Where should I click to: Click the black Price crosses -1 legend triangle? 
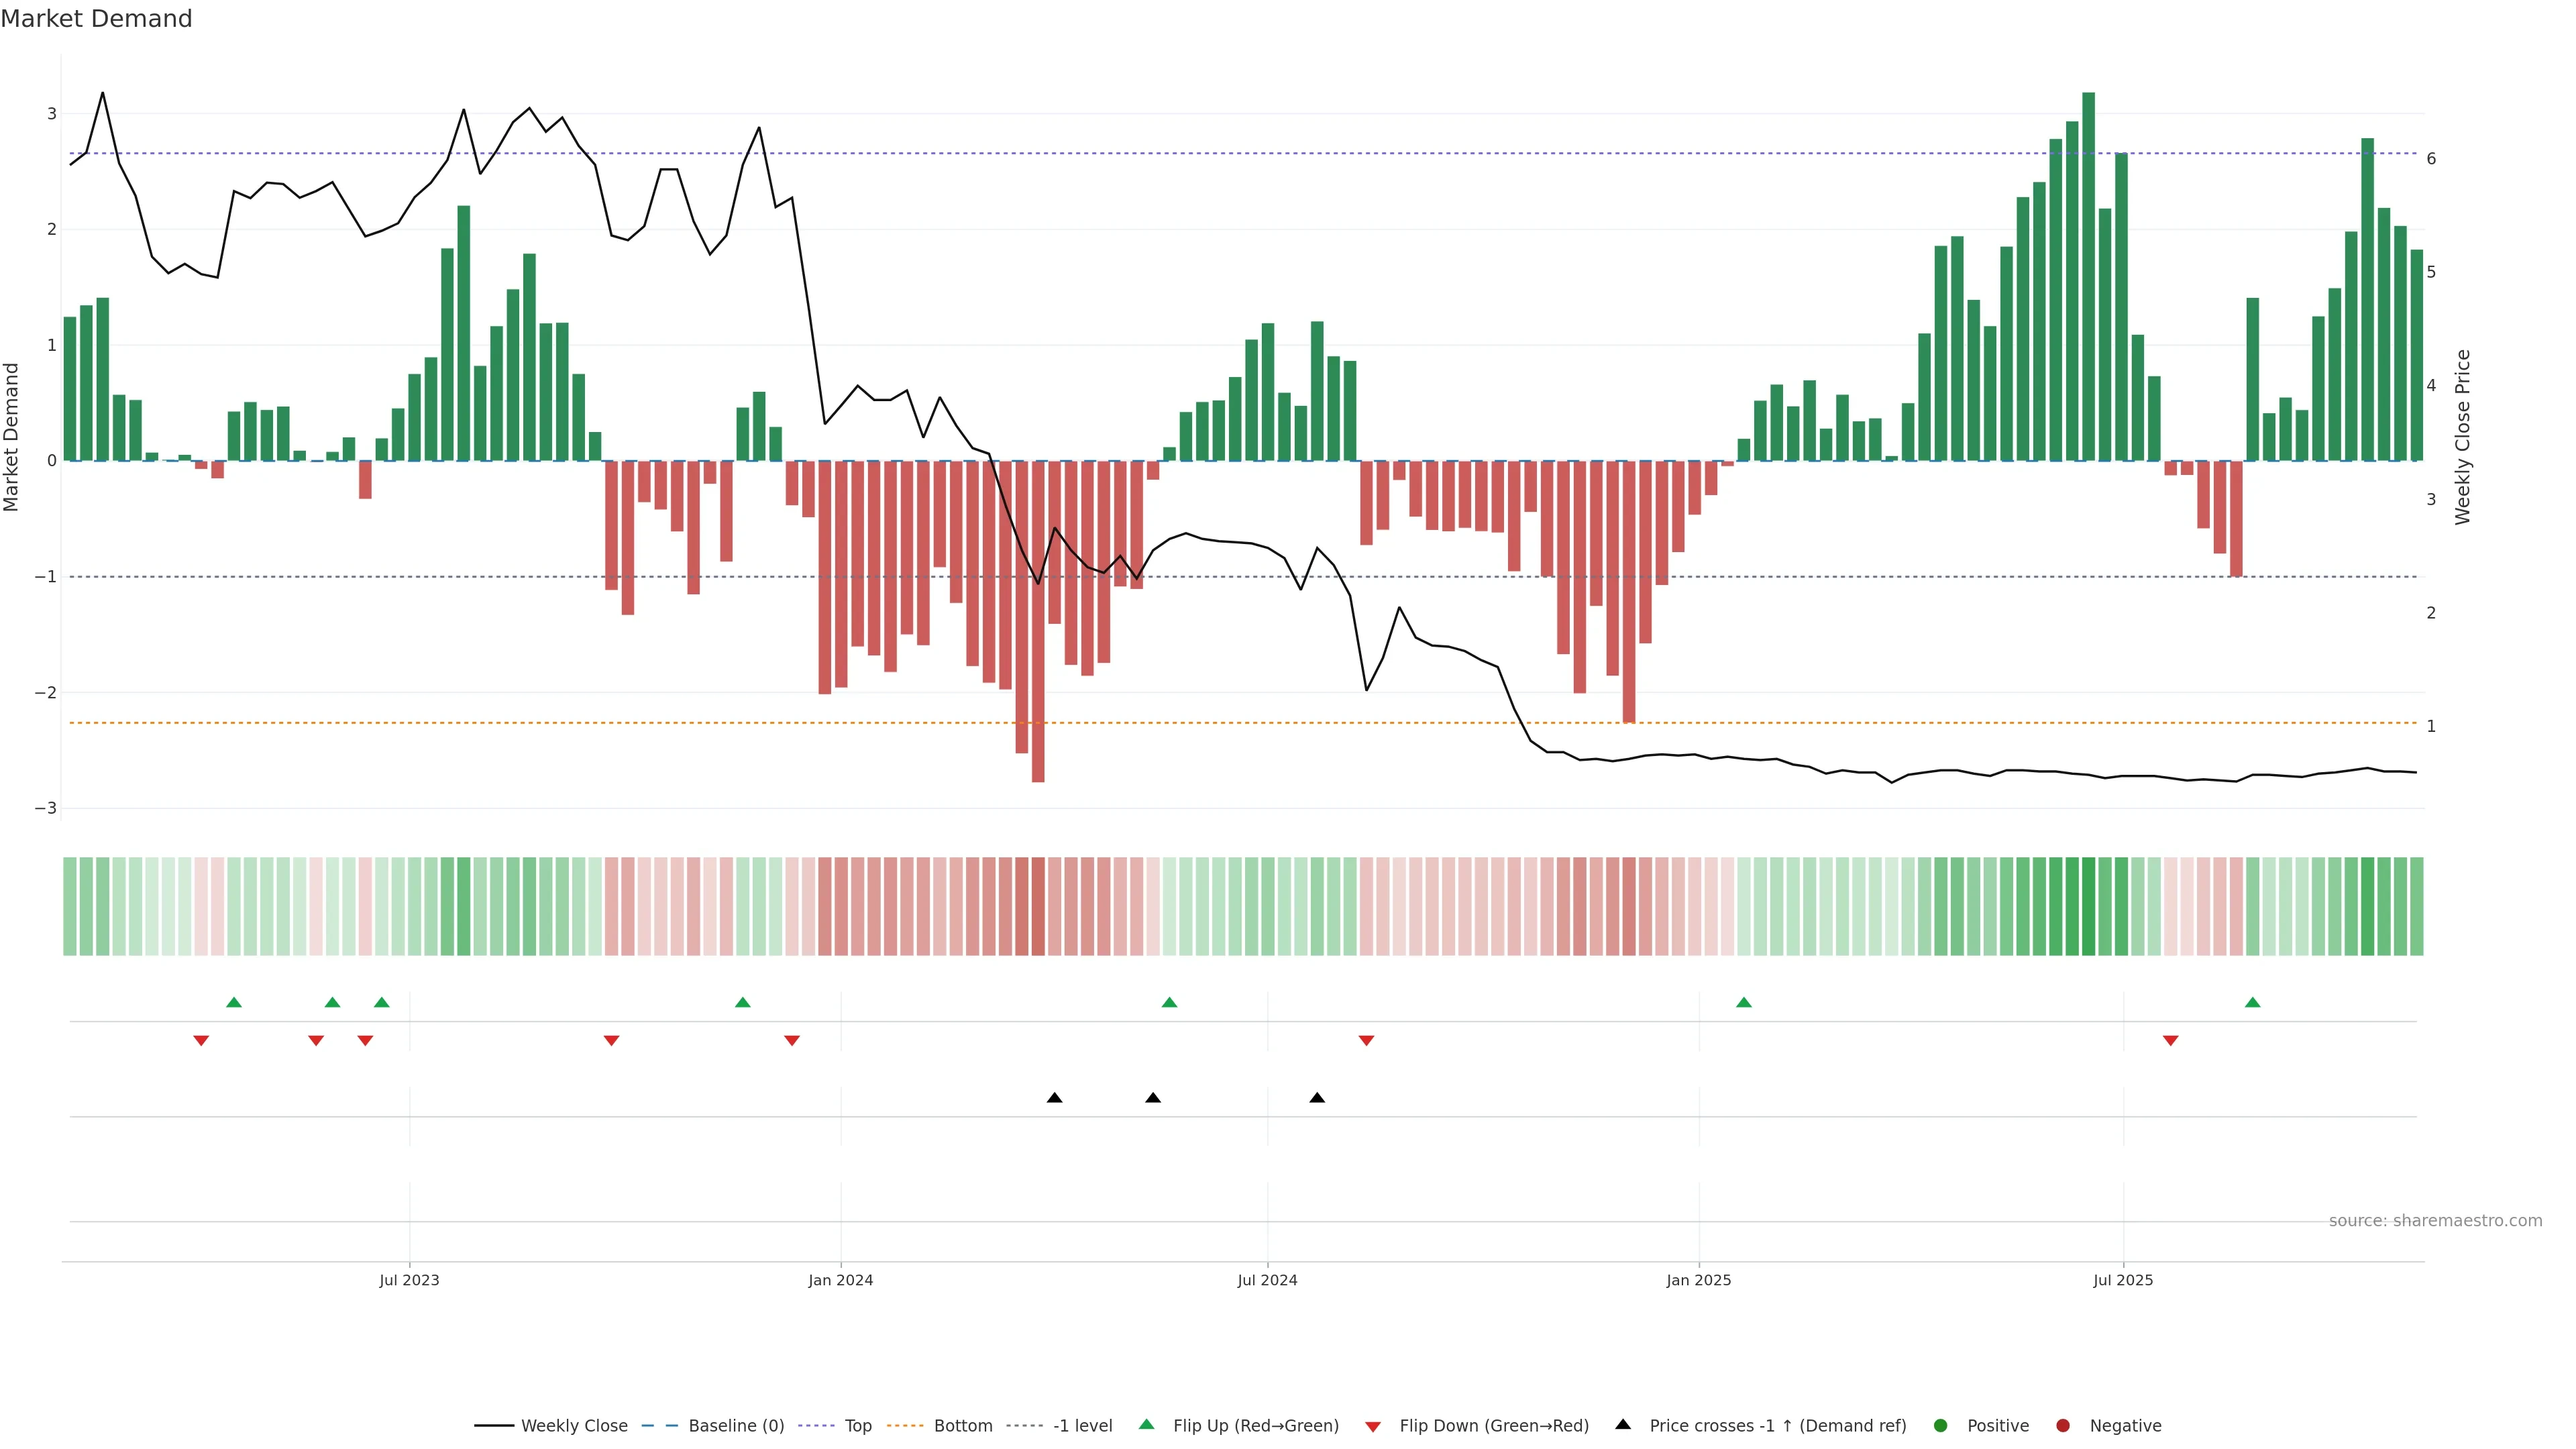(1623, 1425)
